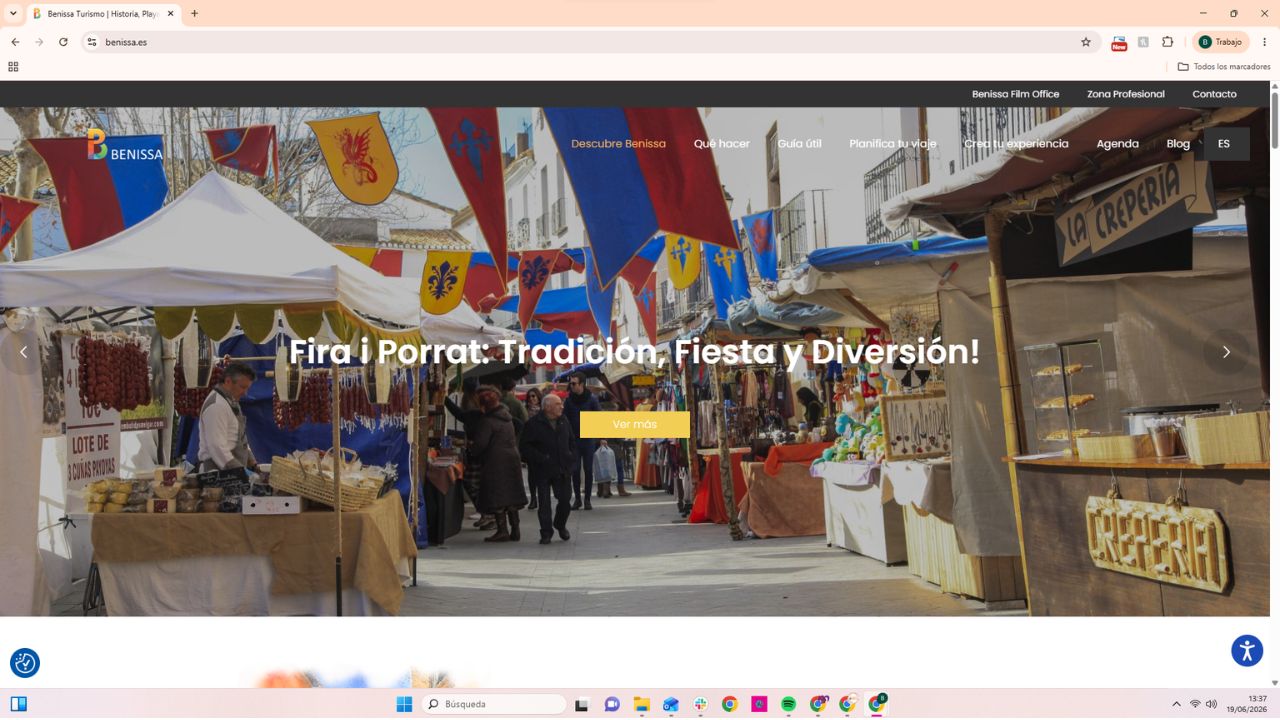Open Teams chat icon in taskbar
The width and height of the screenshot is (1280, 720).
612,704
